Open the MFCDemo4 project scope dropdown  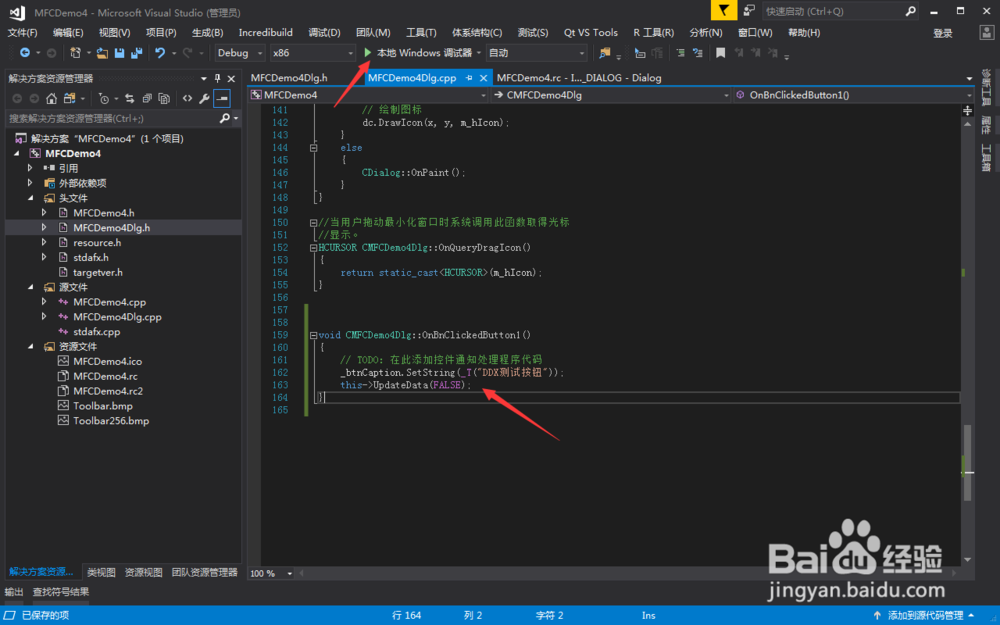(x=368, y=95)
